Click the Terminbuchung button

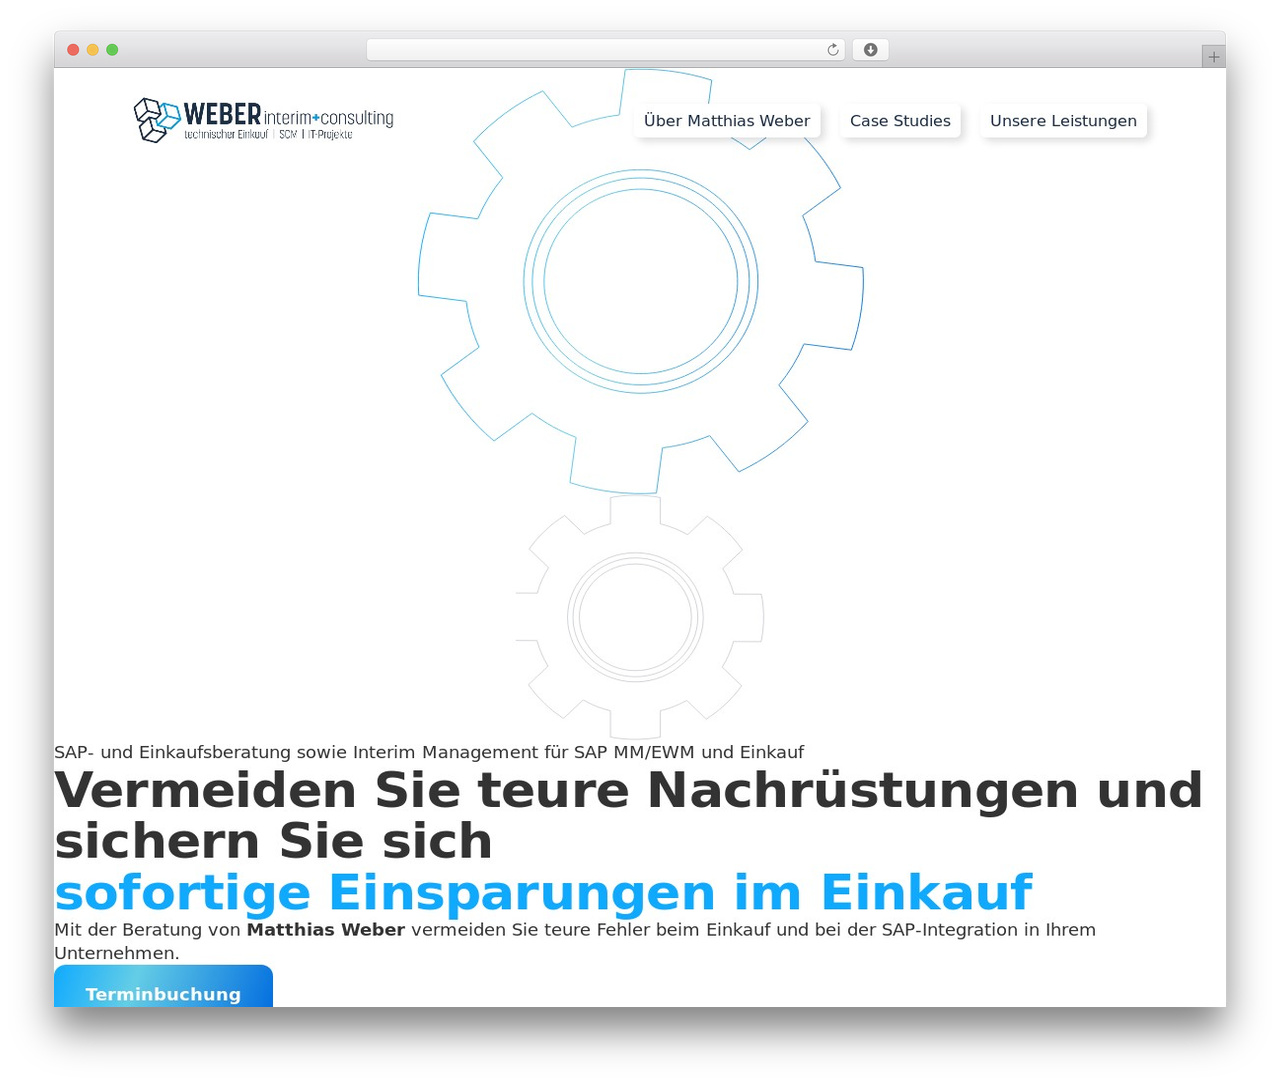pyautogui.click(x=163, y=987)
